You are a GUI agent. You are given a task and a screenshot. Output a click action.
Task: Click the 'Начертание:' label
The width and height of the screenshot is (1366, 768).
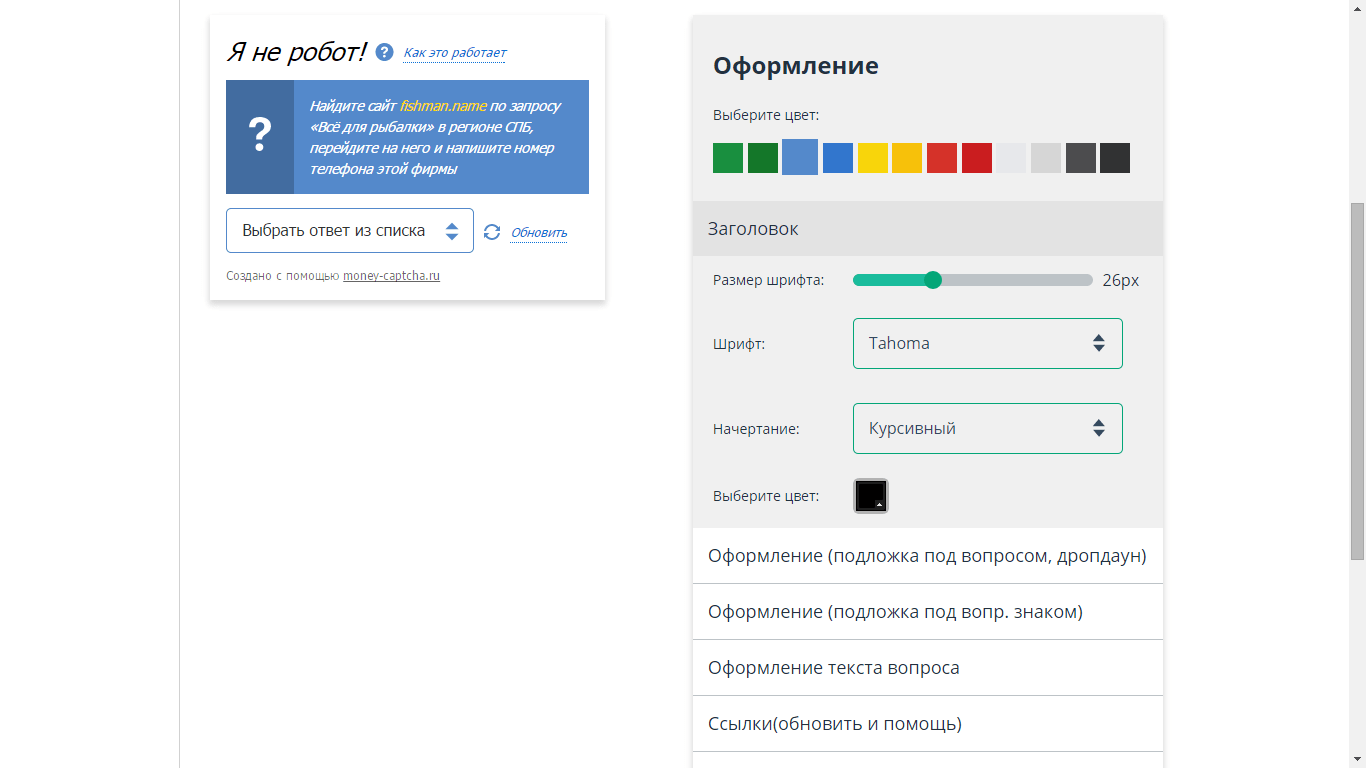point(756,429)
